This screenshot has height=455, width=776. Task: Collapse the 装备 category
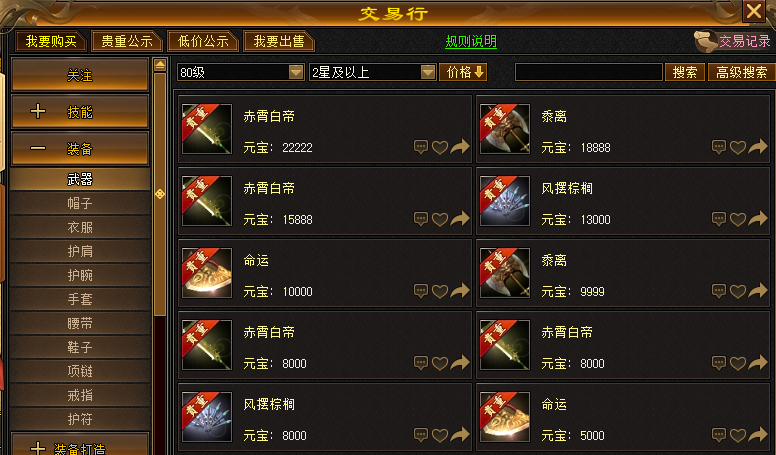pos(80,149)
